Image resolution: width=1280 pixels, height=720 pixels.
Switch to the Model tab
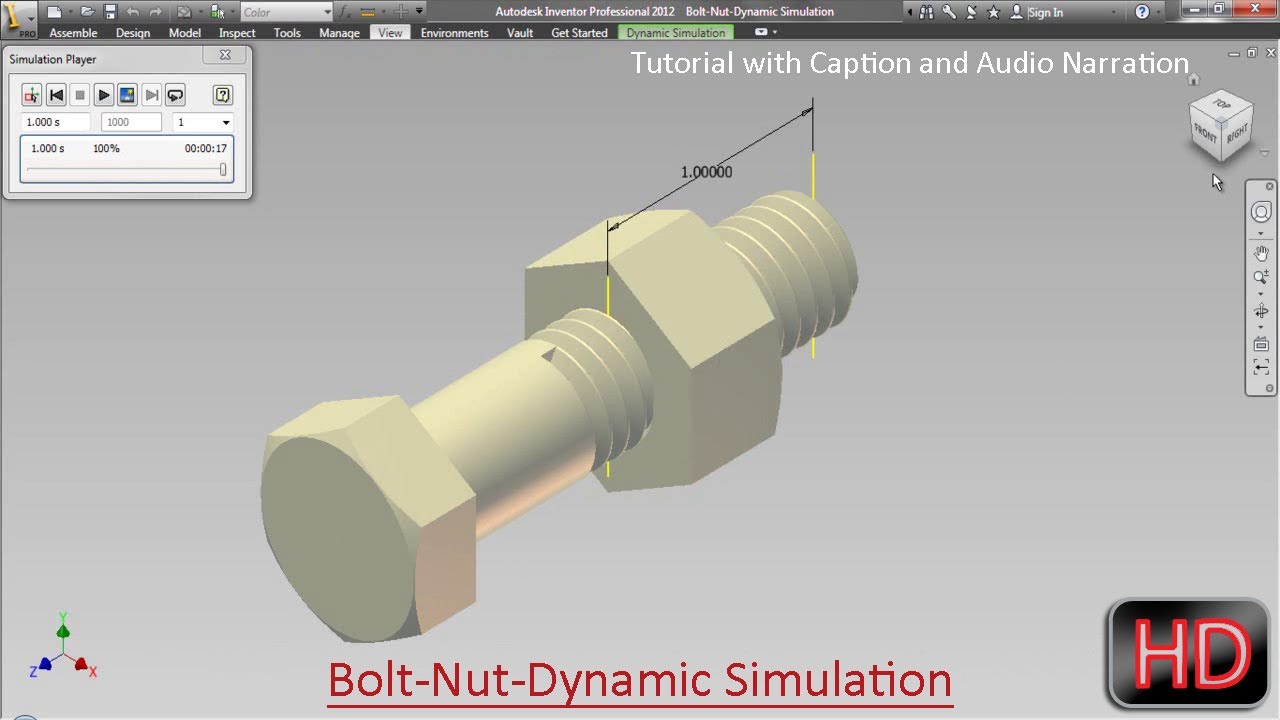point(185,33)
